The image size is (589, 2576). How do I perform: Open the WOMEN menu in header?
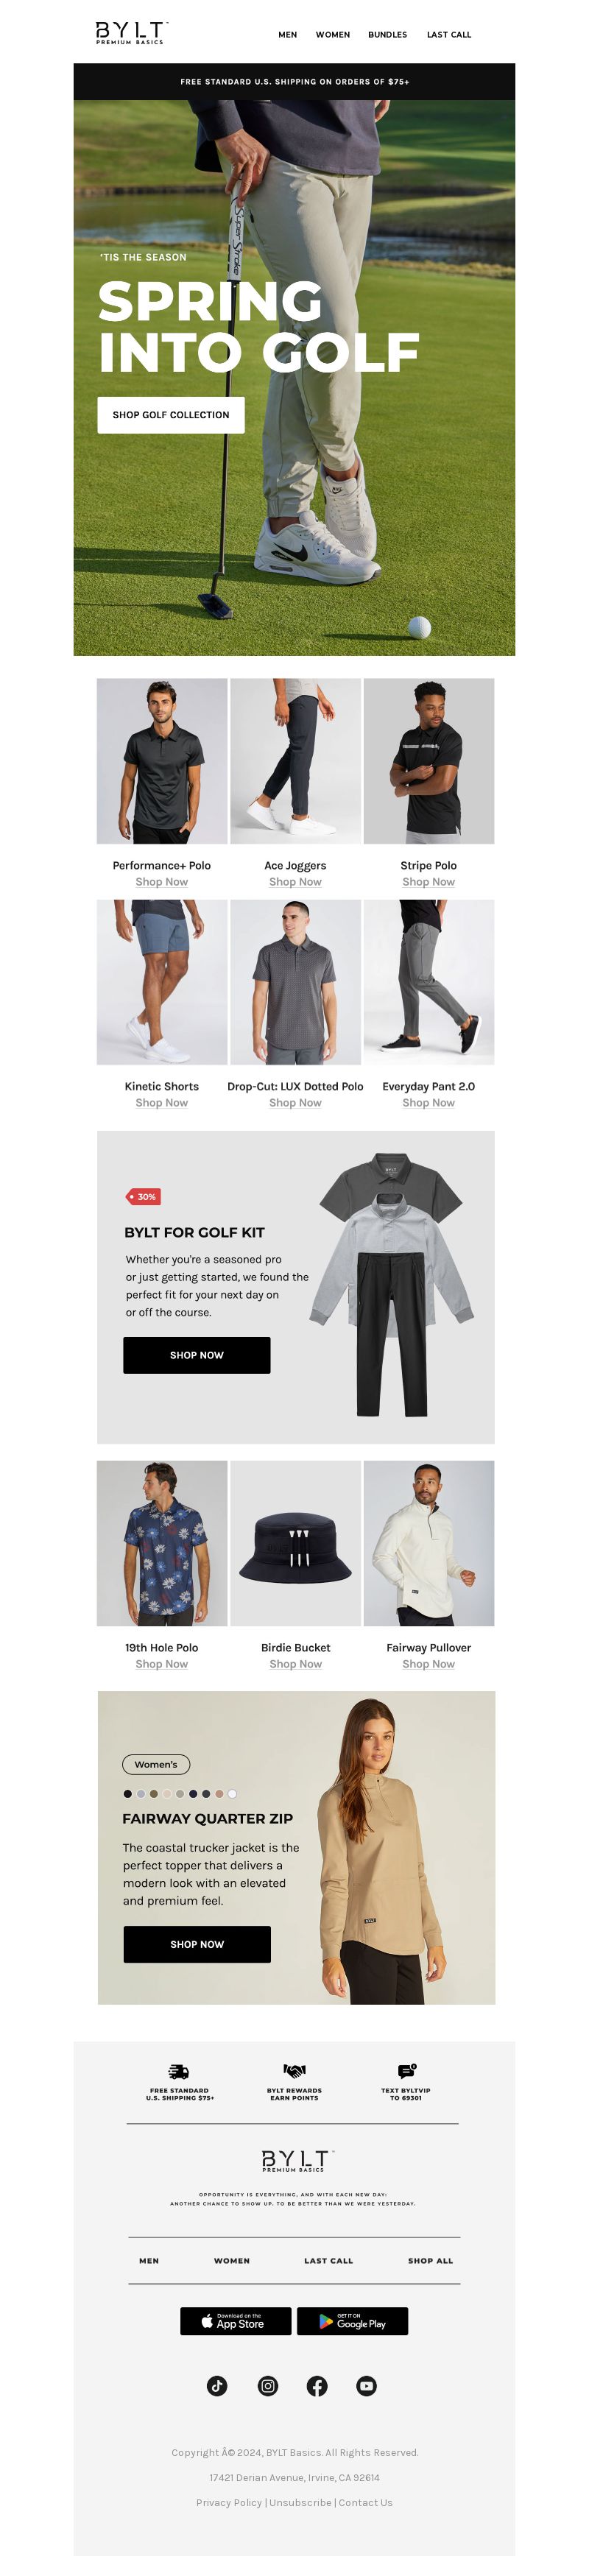point(333,35)
